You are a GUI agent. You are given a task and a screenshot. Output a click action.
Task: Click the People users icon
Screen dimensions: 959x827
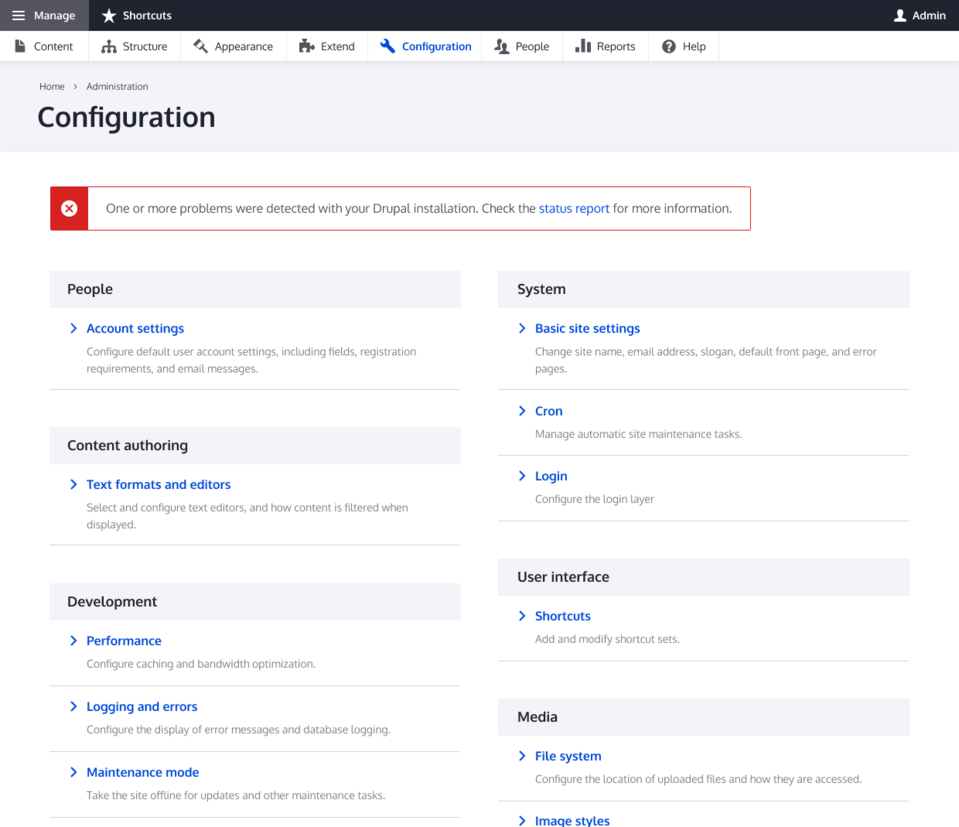coord(502,46)
